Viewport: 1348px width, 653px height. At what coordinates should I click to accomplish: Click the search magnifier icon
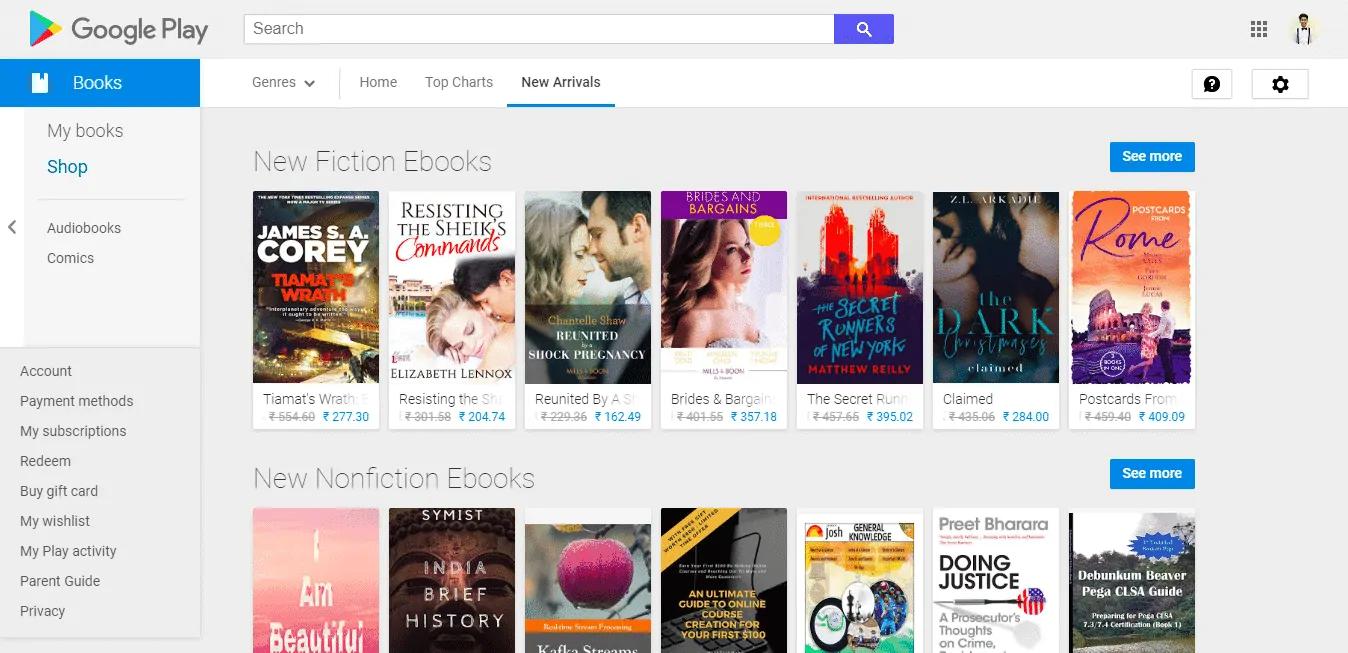click(x=863, y=29)
